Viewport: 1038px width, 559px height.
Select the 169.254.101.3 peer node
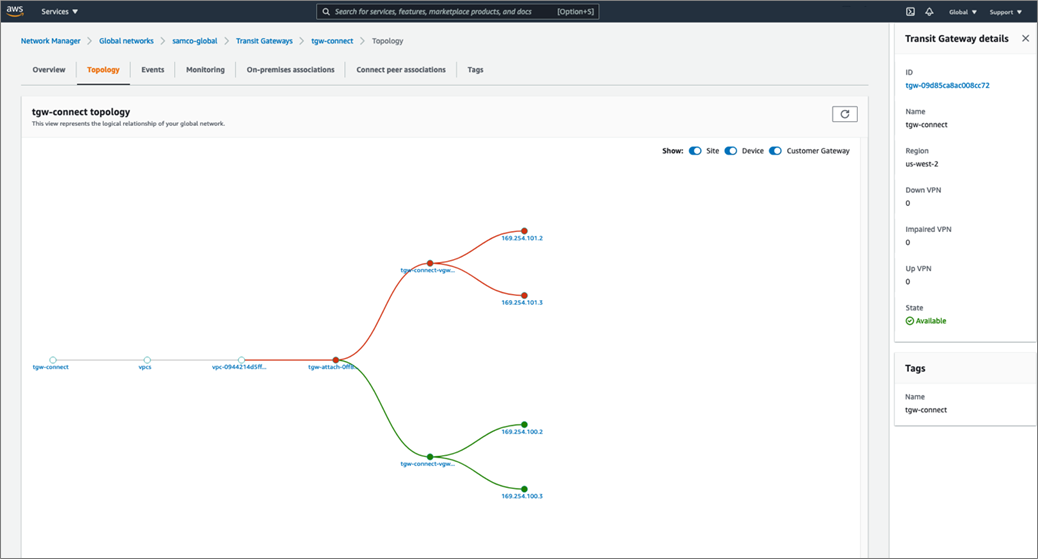pos(524,295)
